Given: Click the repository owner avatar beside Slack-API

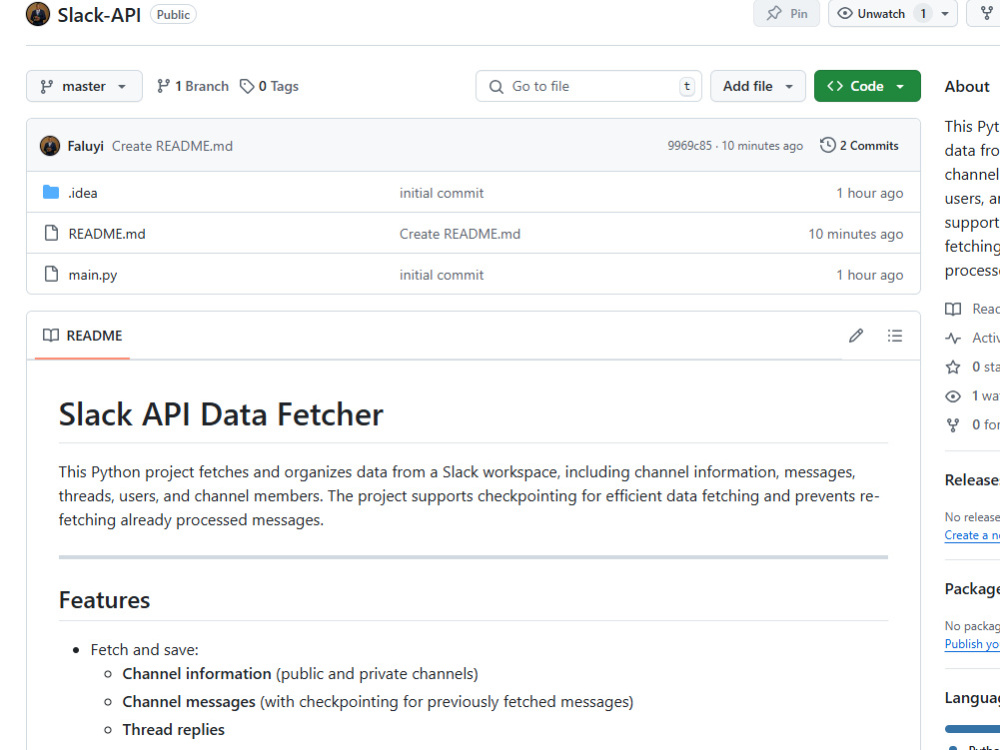Looking at the screenshot, I should pos(38,14).
